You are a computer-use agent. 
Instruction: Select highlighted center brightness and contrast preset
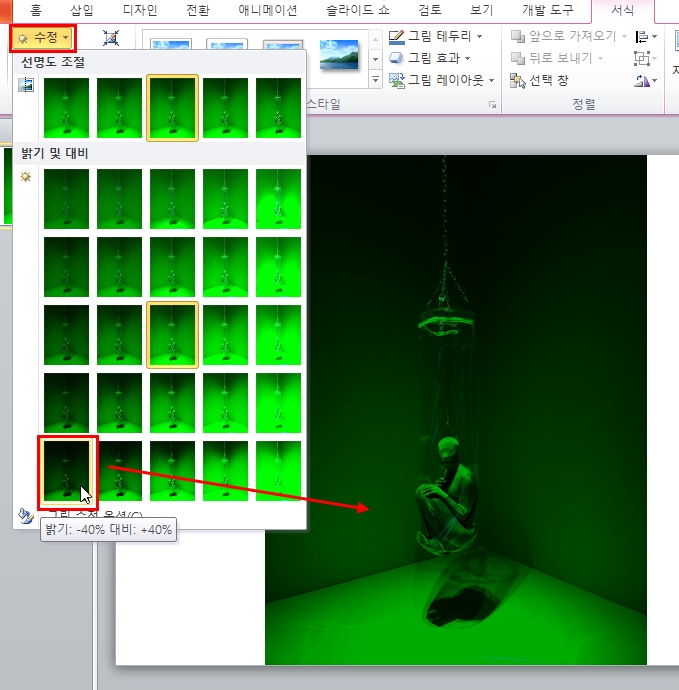tap(173, 335)
